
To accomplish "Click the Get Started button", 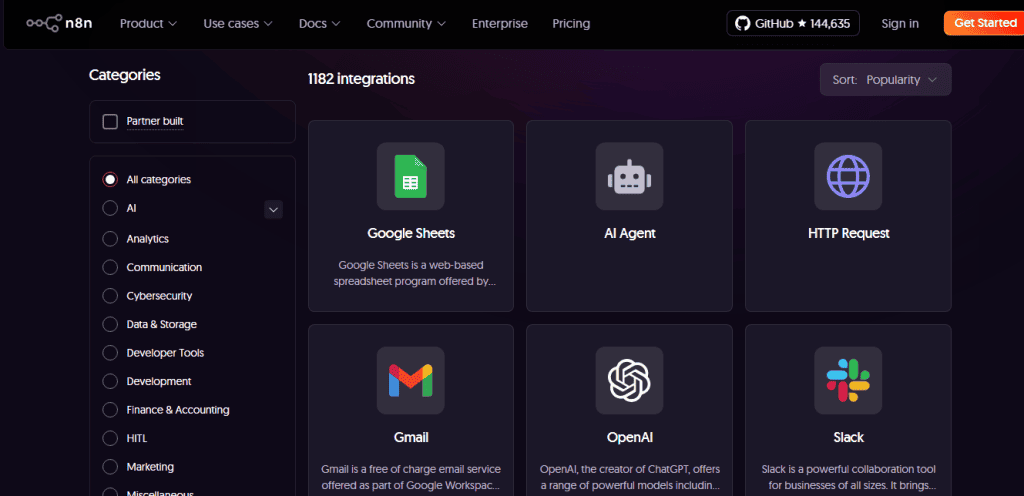I will 985,23.
